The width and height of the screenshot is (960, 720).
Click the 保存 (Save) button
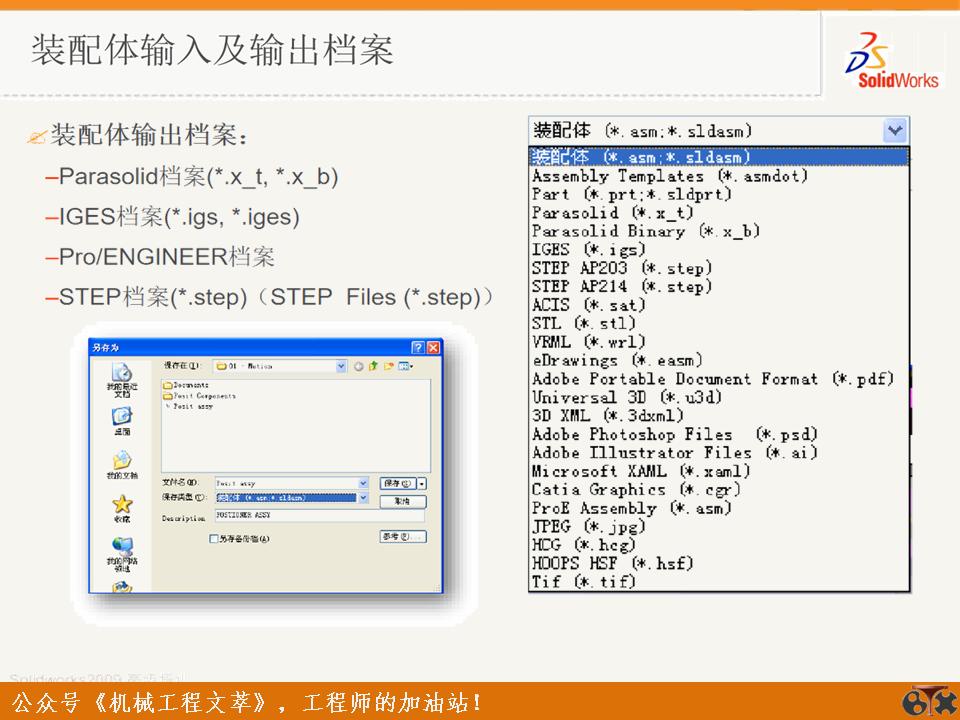(x=399, y=482)
